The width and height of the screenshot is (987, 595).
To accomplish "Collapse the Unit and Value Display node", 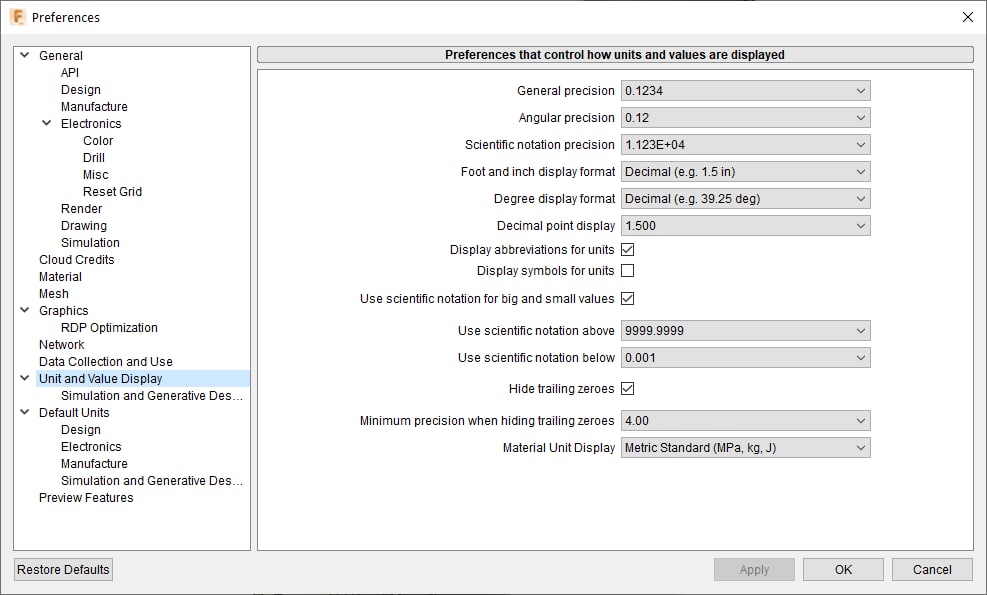I will 25,378.
